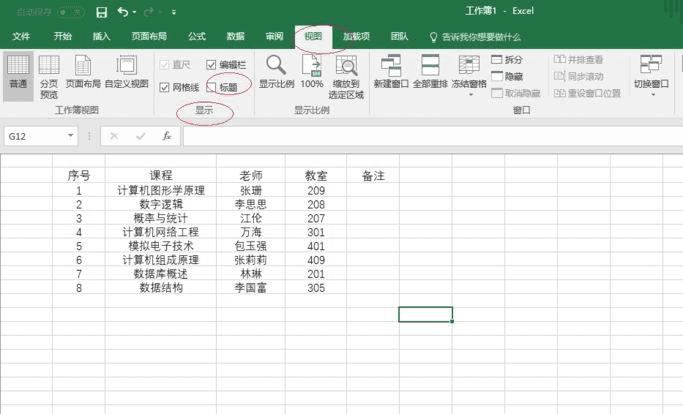Select the cell 李国富

point(251,288)
